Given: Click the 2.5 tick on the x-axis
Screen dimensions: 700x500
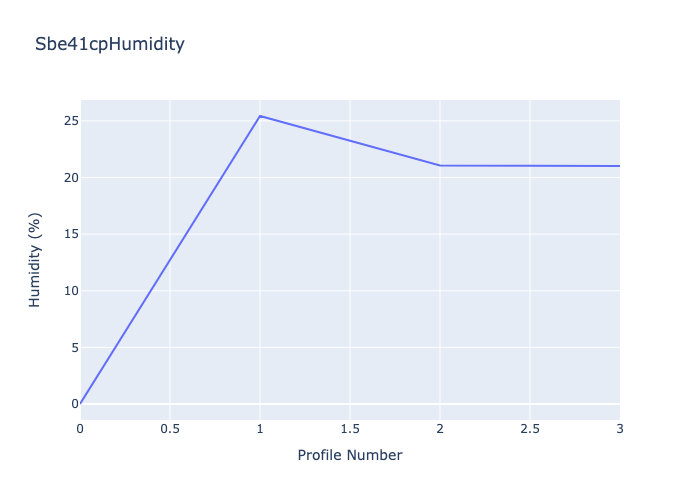Looking at the screenshot, I should [530, 428].
